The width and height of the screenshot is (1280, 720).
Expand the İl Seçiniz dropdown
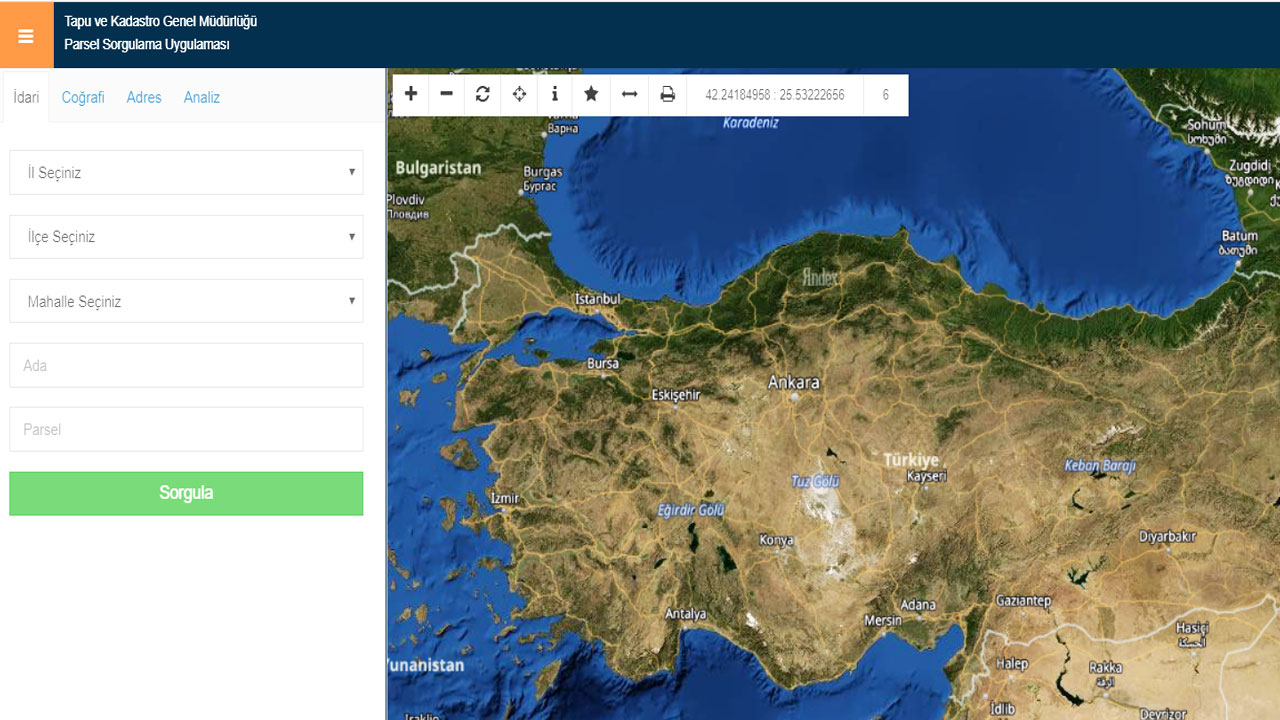[x=186, y=172]
